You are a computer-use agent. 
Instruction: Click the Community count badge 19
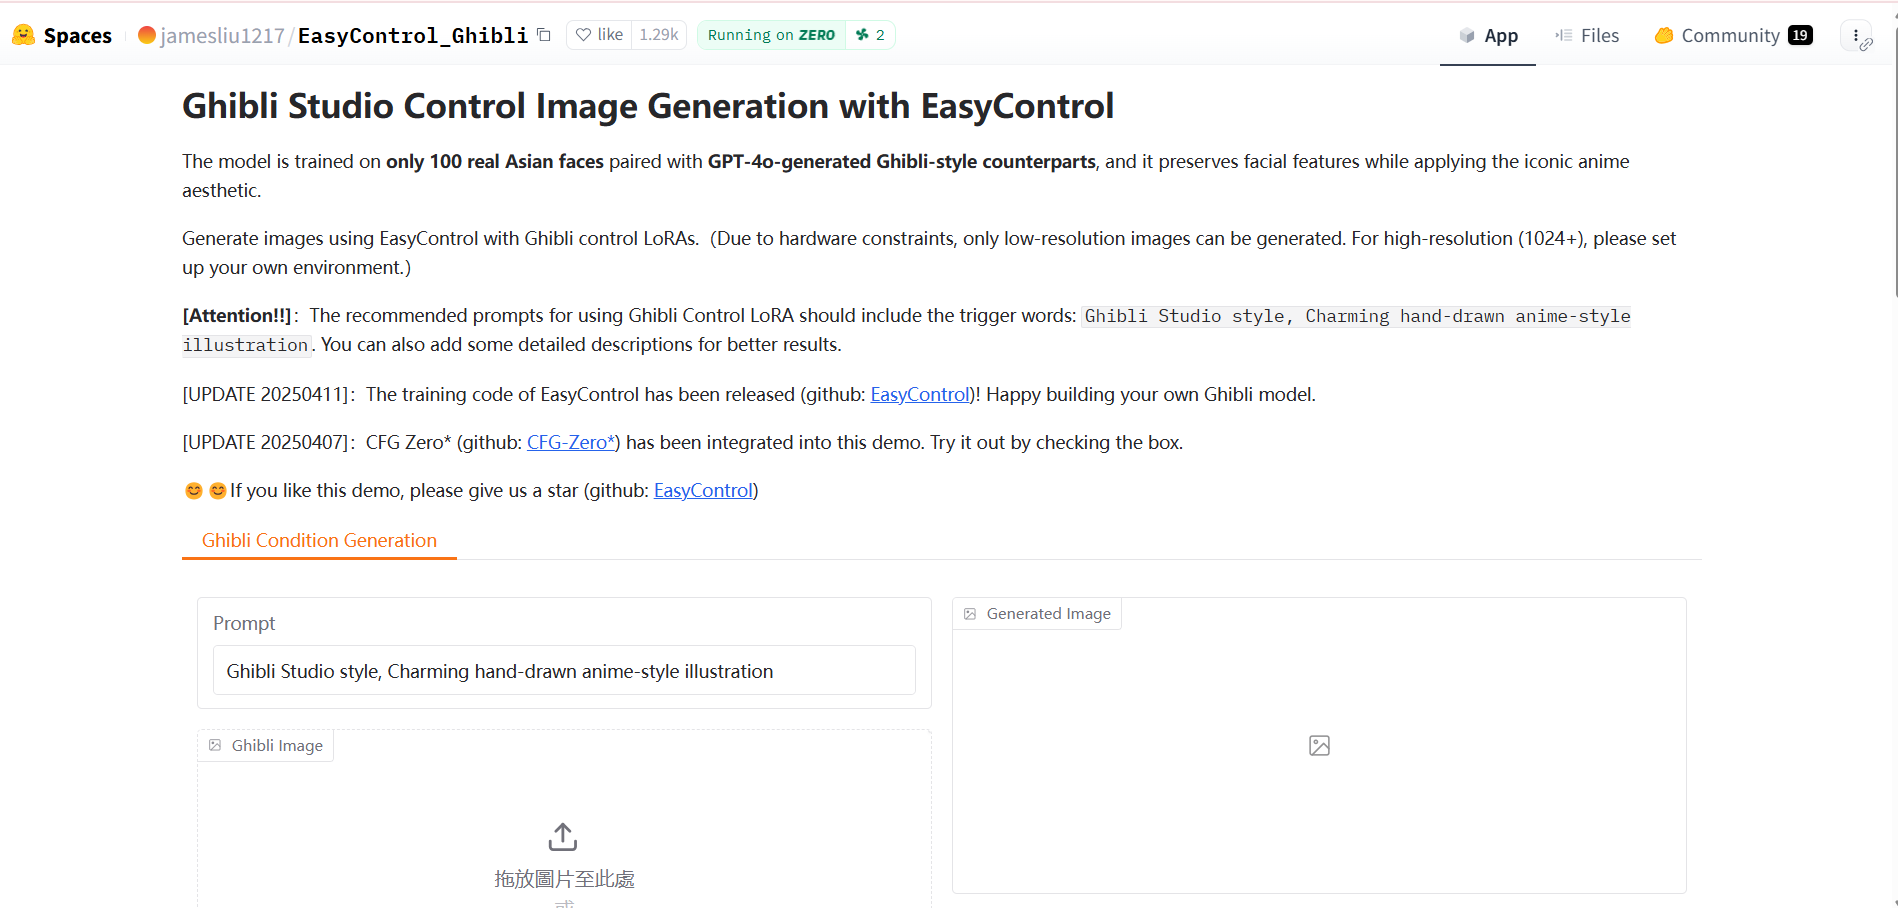[1800, 35]
